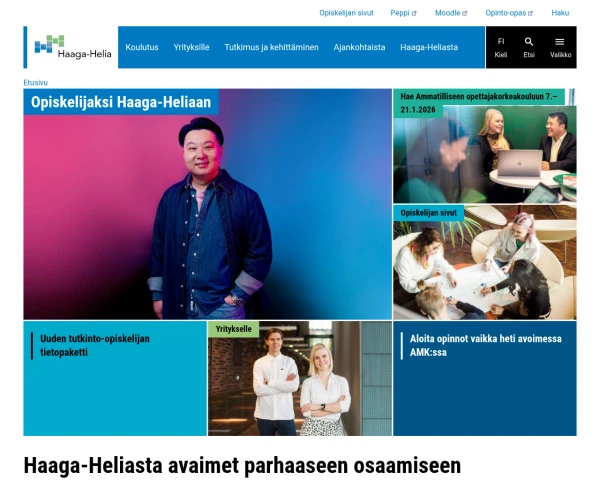Open the FI Kieli language selector
The height and width of the screenshot is (480, 600).
501,47
